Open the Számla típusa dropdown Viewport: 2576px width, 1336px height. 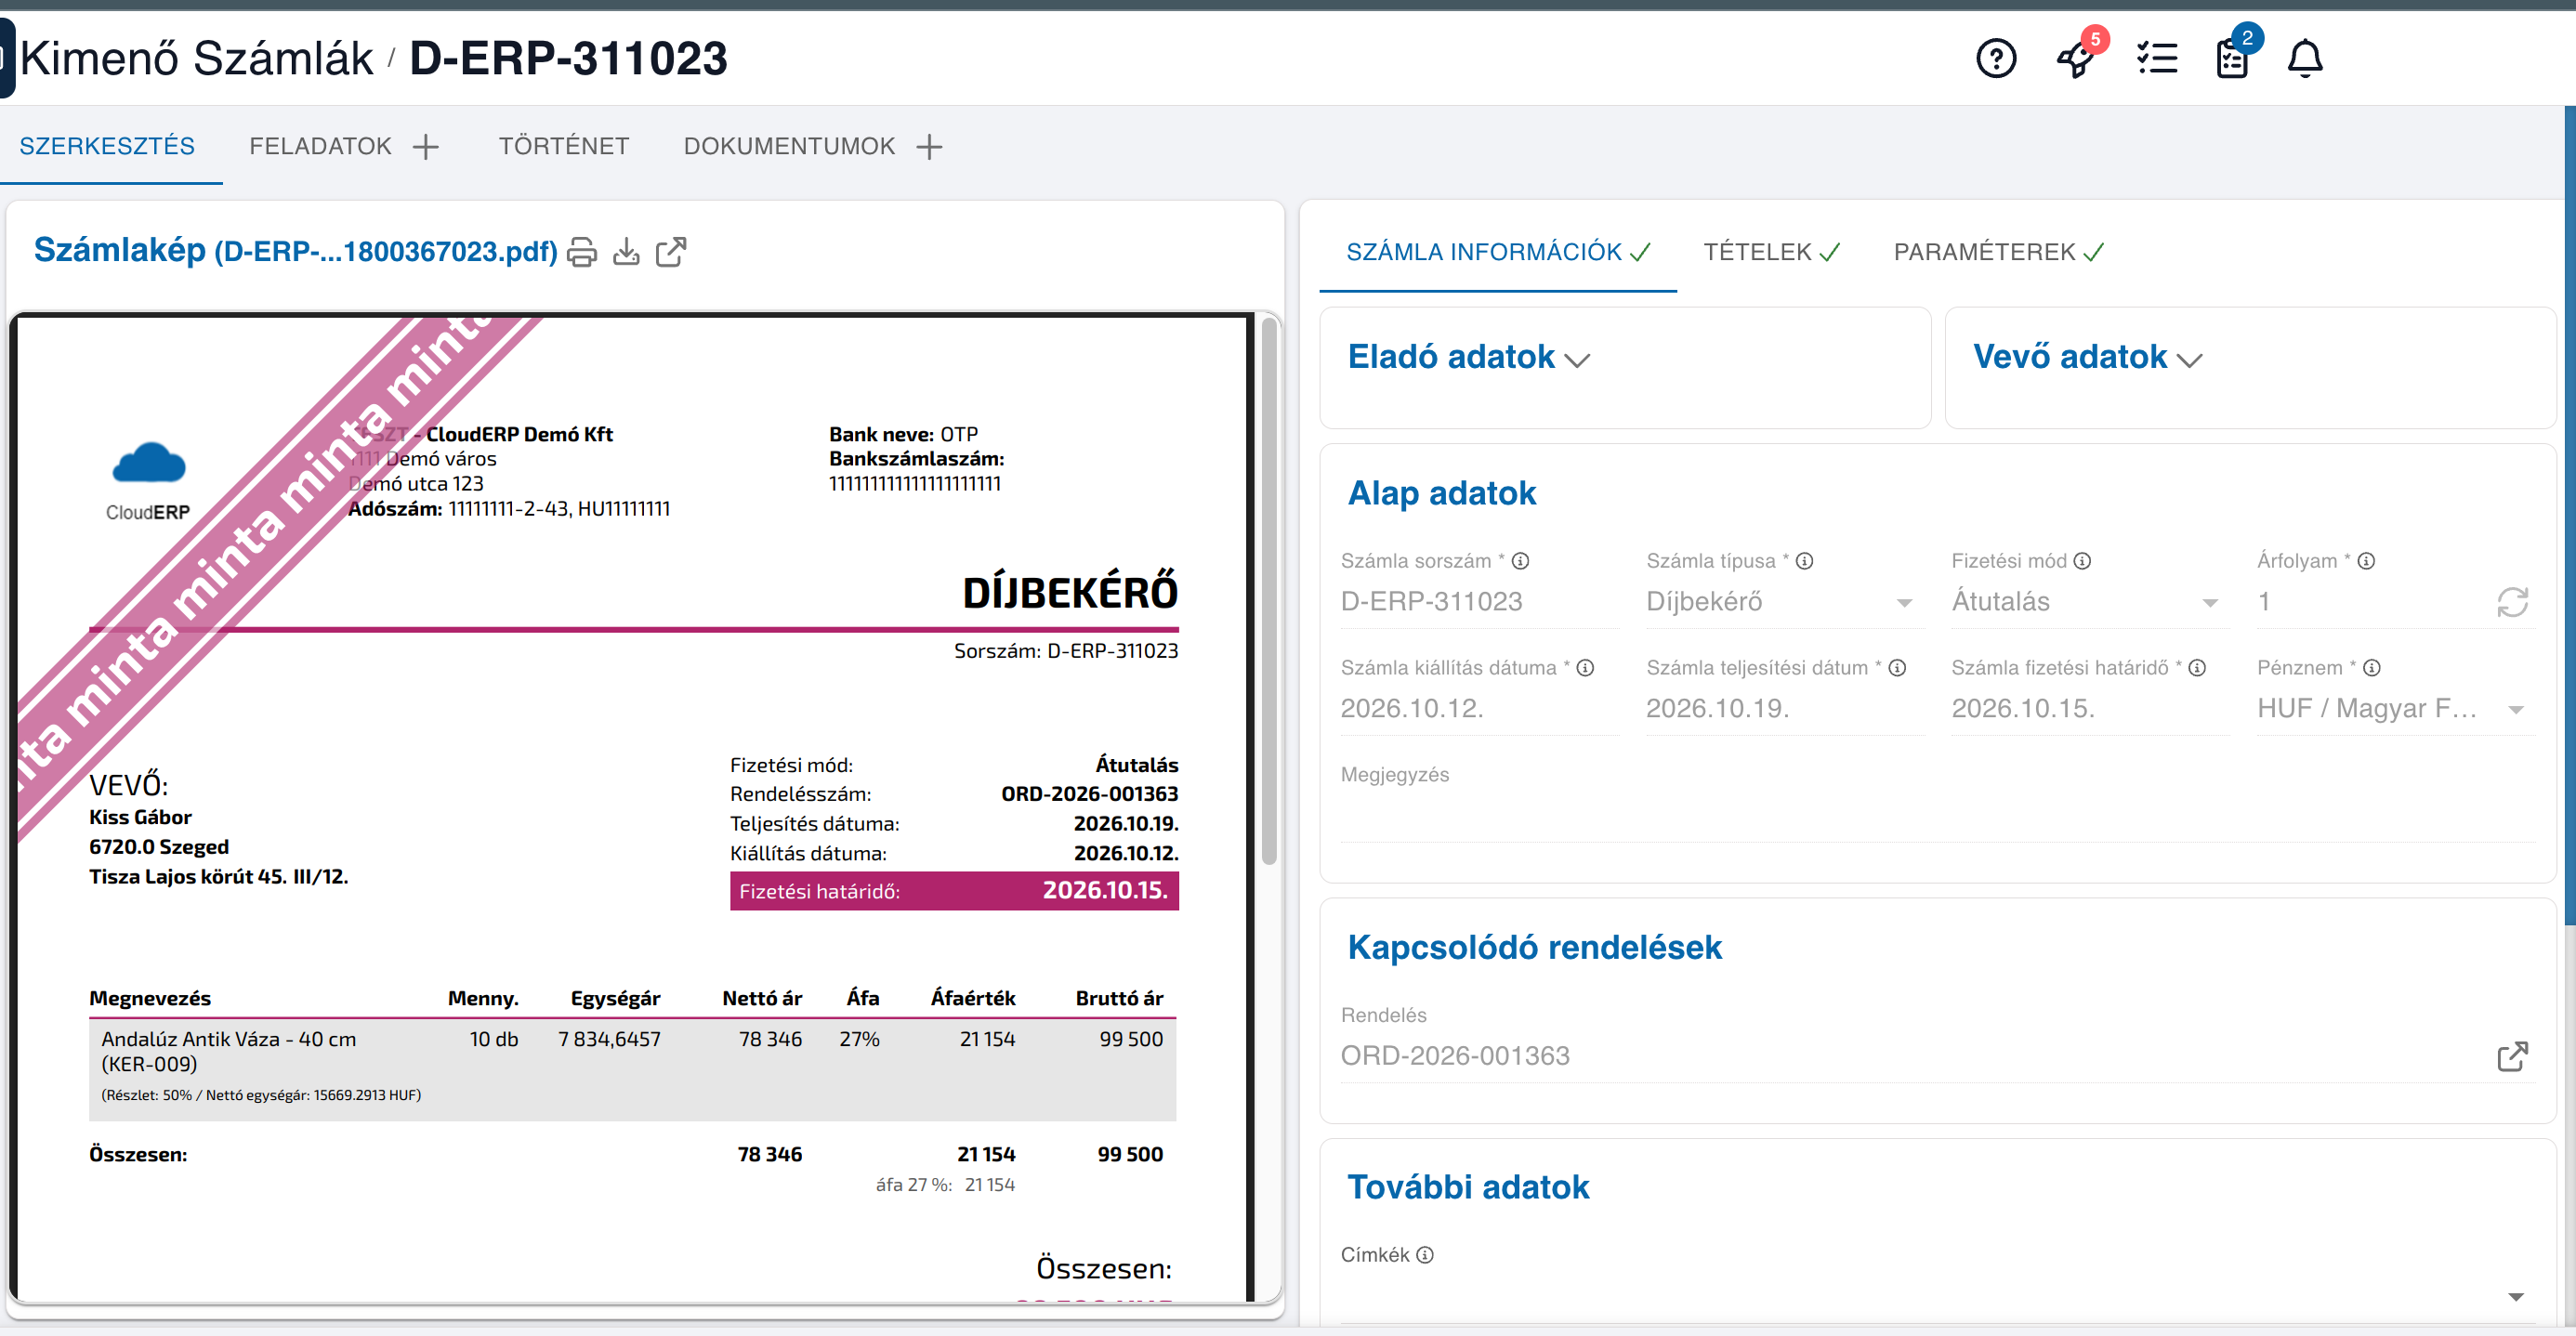point(1783,602)
